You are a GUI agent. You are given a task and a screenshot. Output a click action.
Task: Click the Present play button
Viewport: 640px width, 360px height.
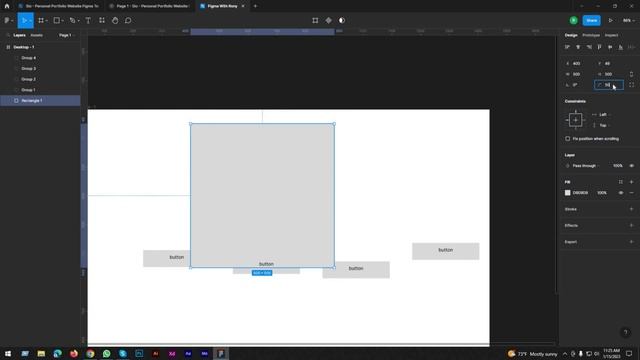pyautogui.click(x=611, y=20)
